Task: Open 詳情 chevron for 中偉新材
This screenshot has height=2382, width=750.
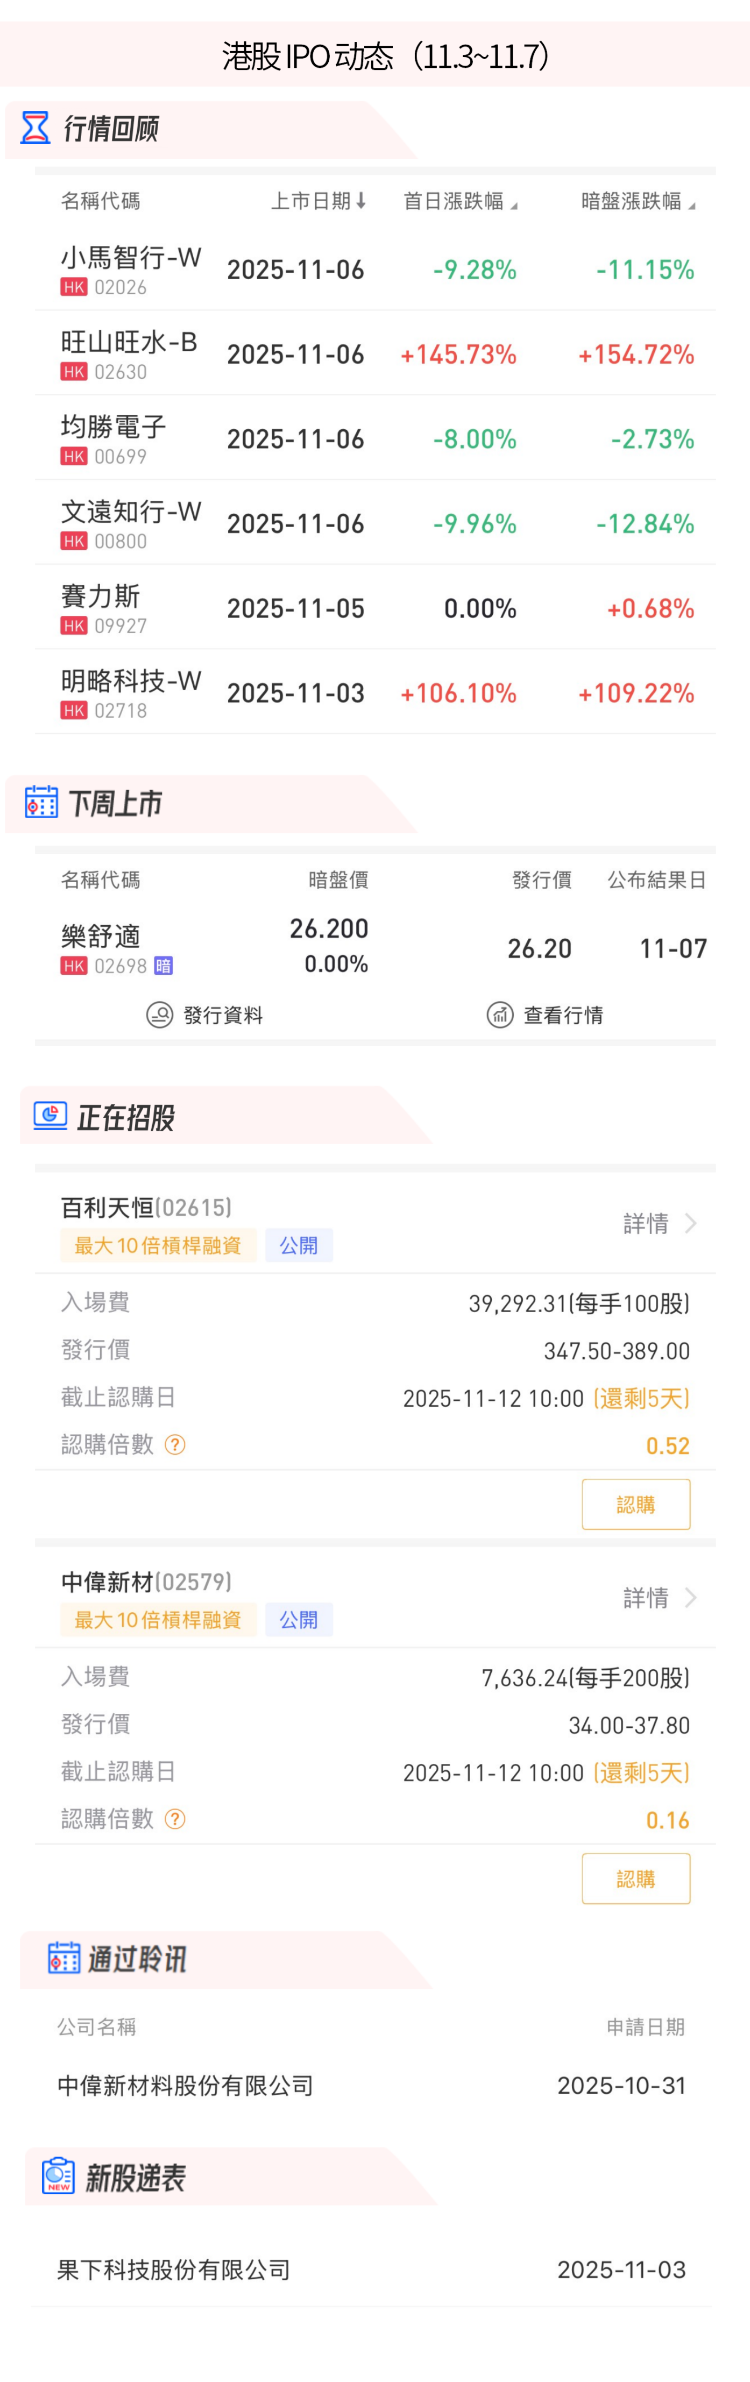Action: (690, 1597)
